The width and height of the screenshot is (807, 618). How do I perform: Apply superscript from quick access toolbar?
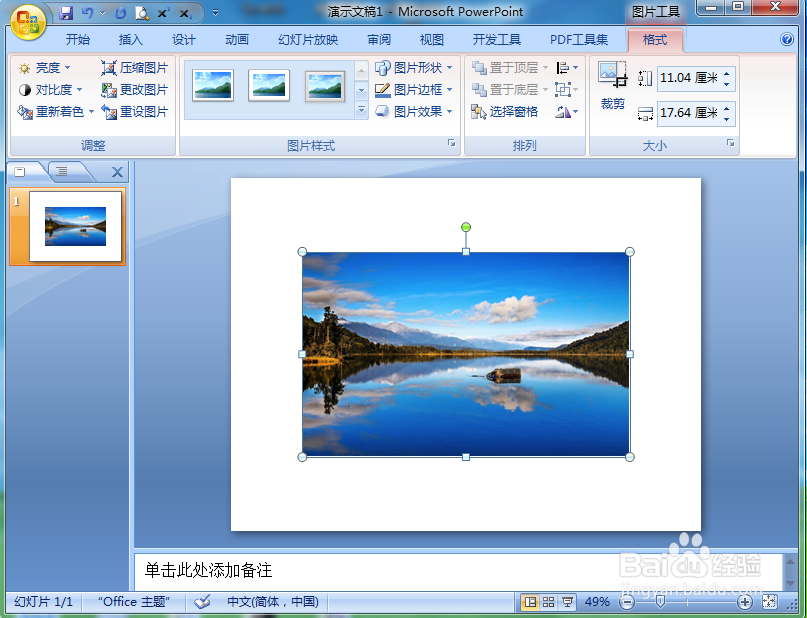pos(164,13)
